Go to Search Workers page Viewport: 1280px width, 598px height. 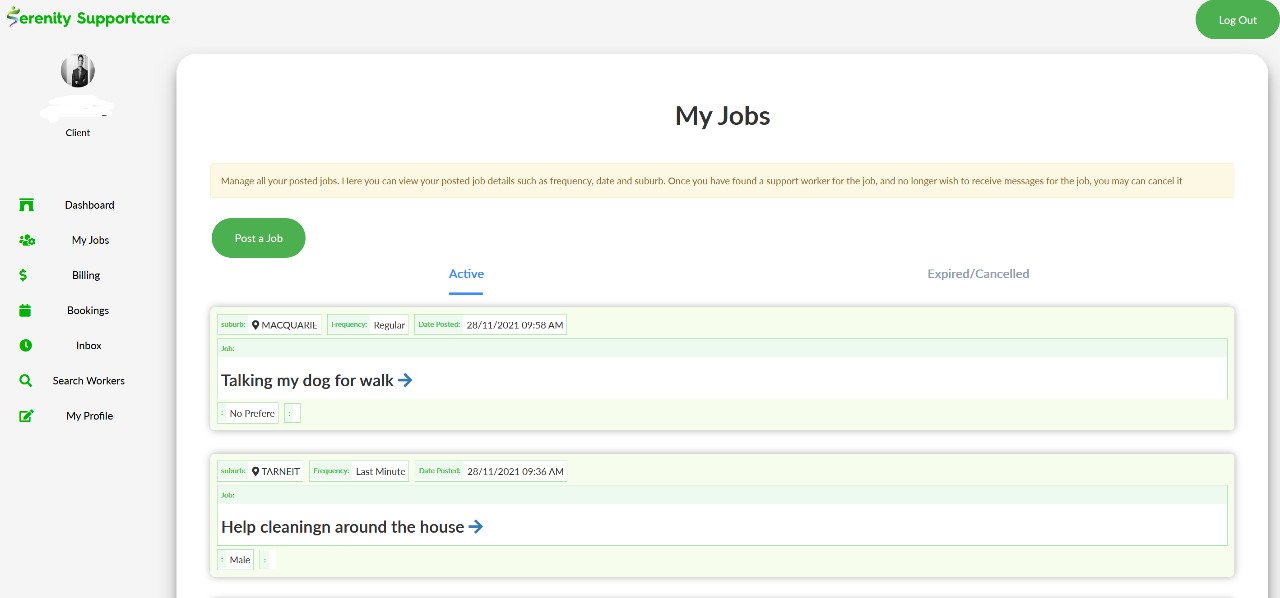(x=88, y=381)
